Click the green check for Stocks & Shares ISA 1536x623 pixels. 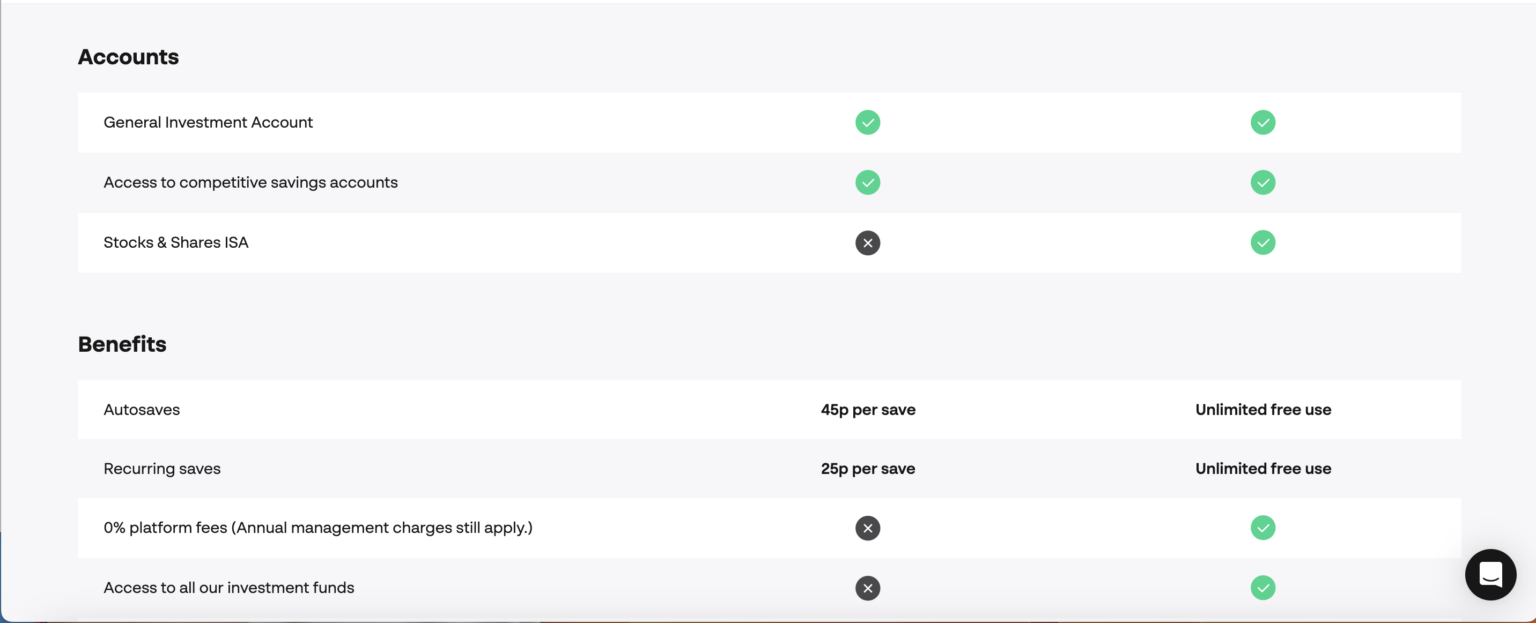(x=1263, y=242)
